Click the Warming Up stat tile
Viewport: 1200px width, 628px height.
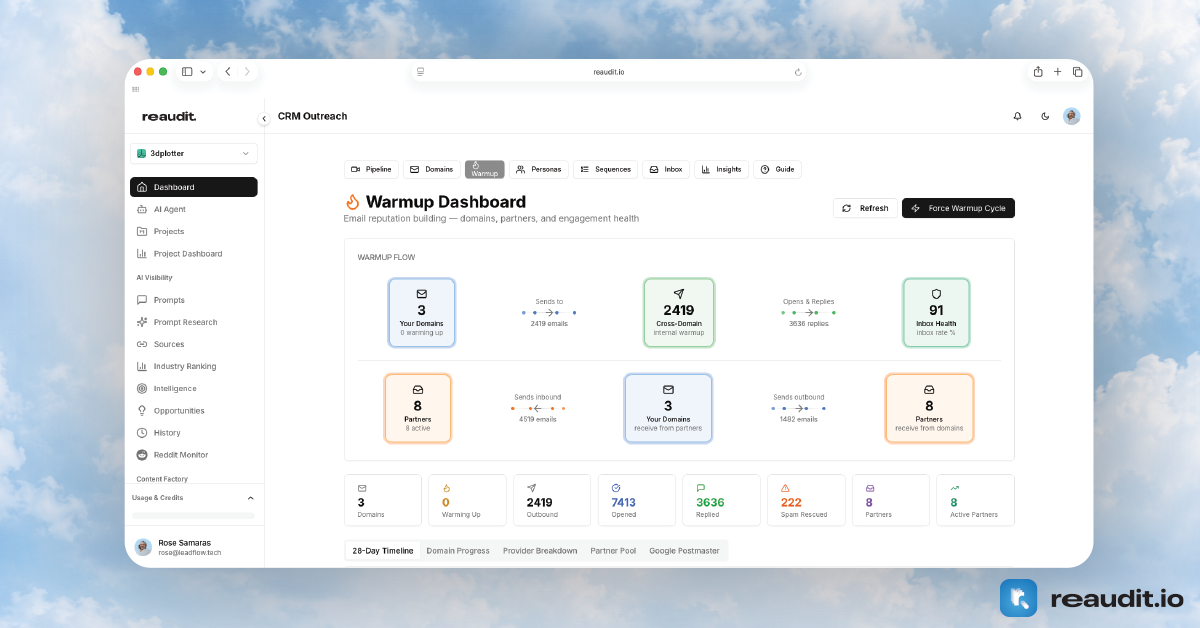tap(467, 500)
